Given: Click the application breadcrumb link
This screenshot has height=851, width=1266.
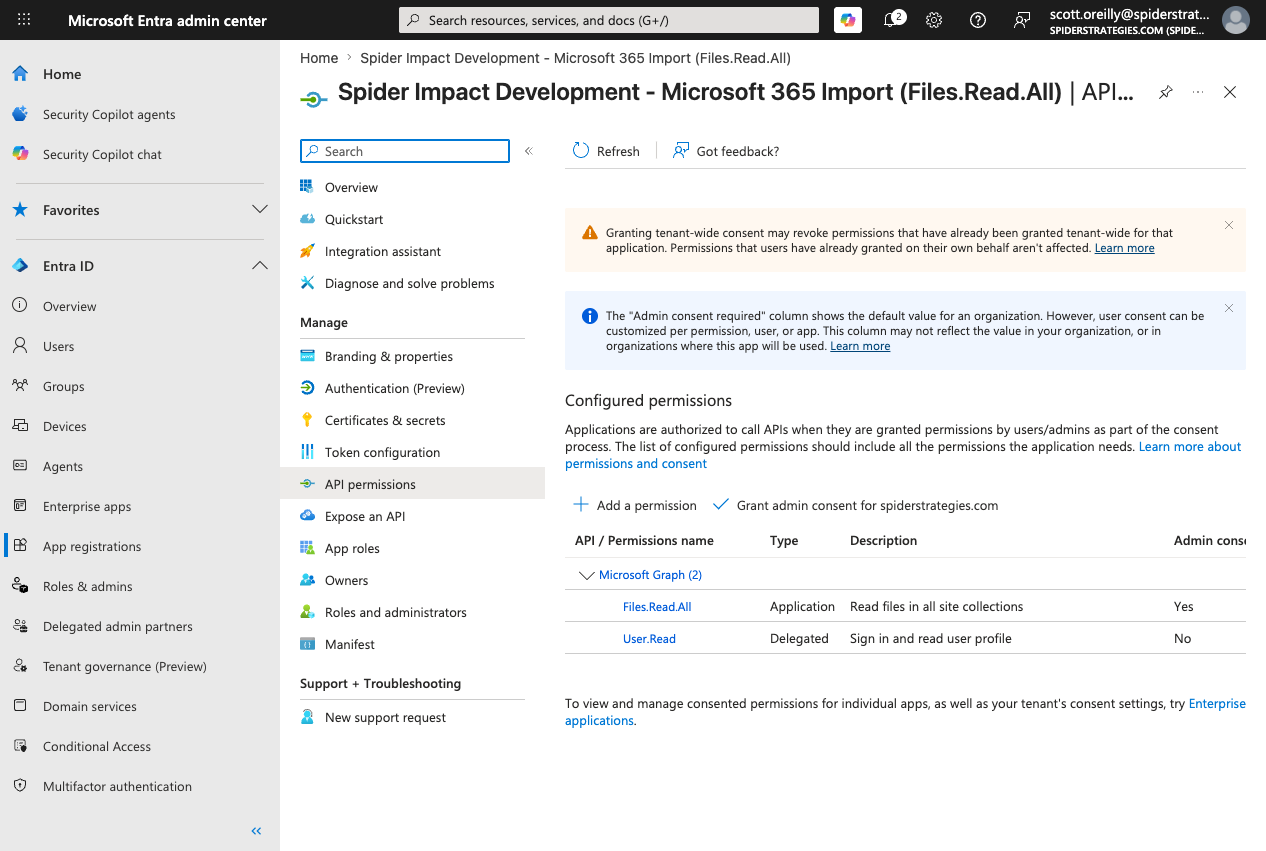Looking at the screenshot, I should coord(575,58).
